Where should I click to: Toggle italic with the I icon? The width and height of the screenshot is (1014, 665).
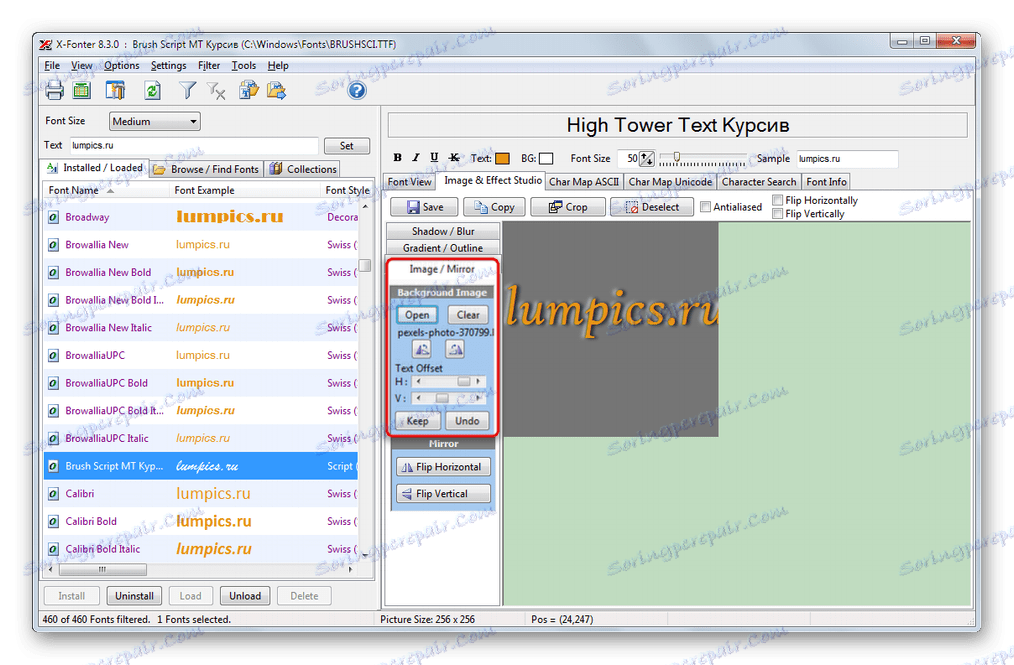click(416, 158)
